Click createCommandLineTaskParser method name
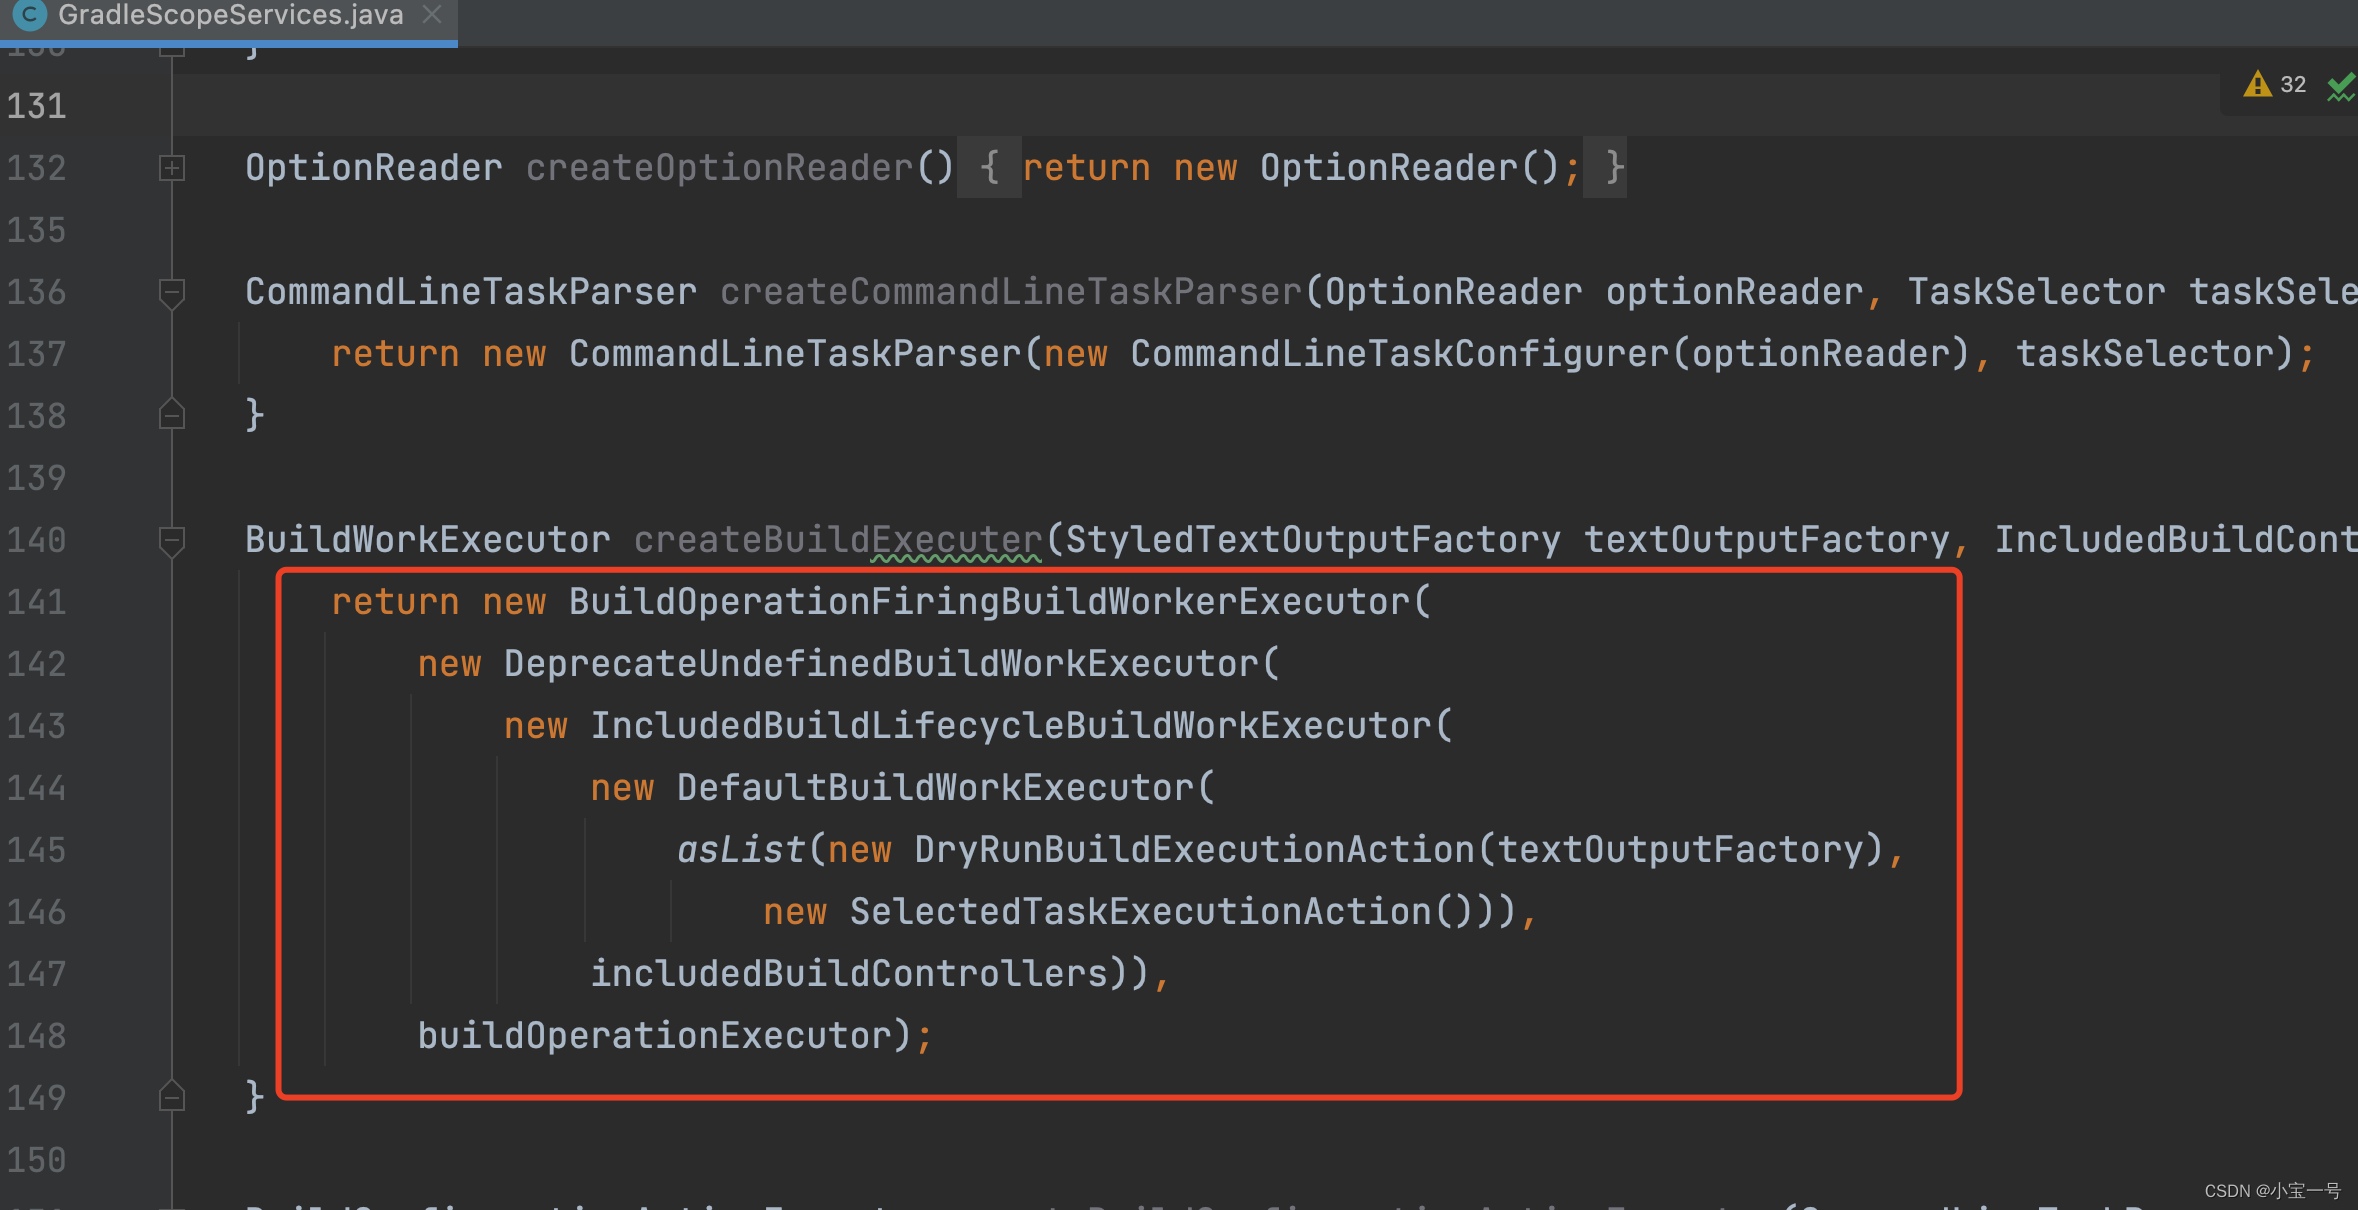2358x1210 pixels. [x=1011, y=292]
